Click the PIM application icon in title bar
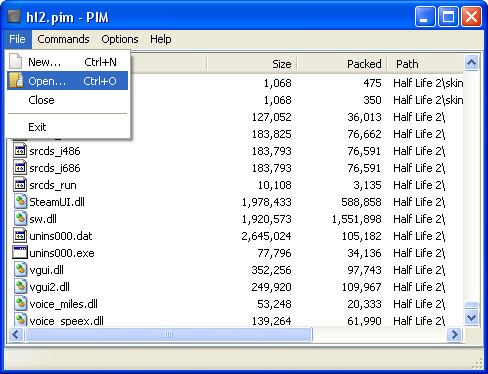Viewport: 488px width, 374px height. coord(14,16)
